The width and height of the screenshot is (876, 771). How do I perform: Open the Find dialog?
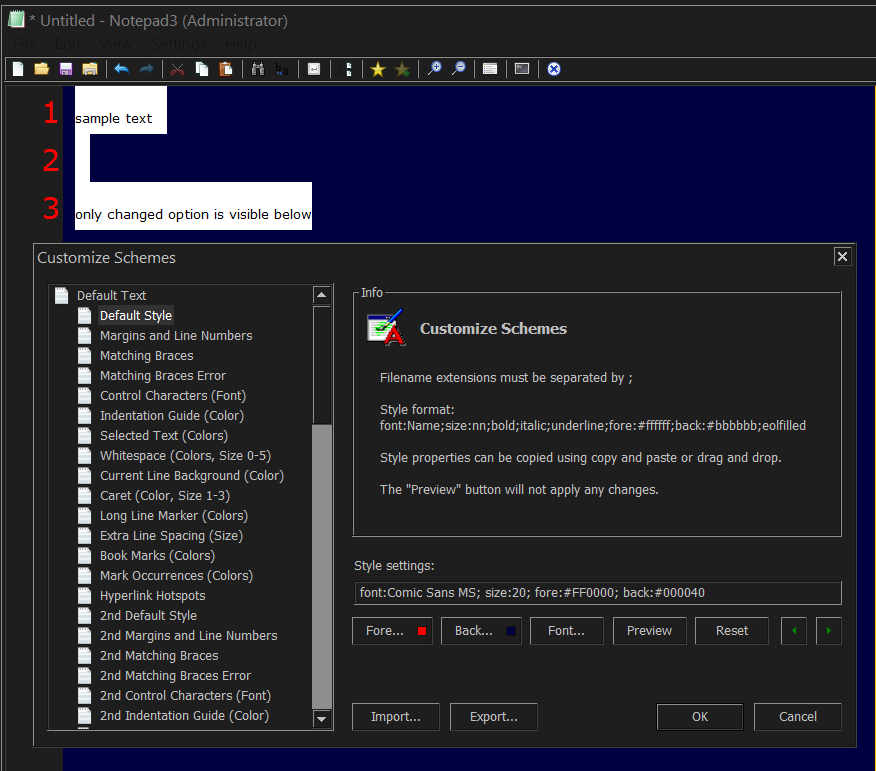pos(258,68)
